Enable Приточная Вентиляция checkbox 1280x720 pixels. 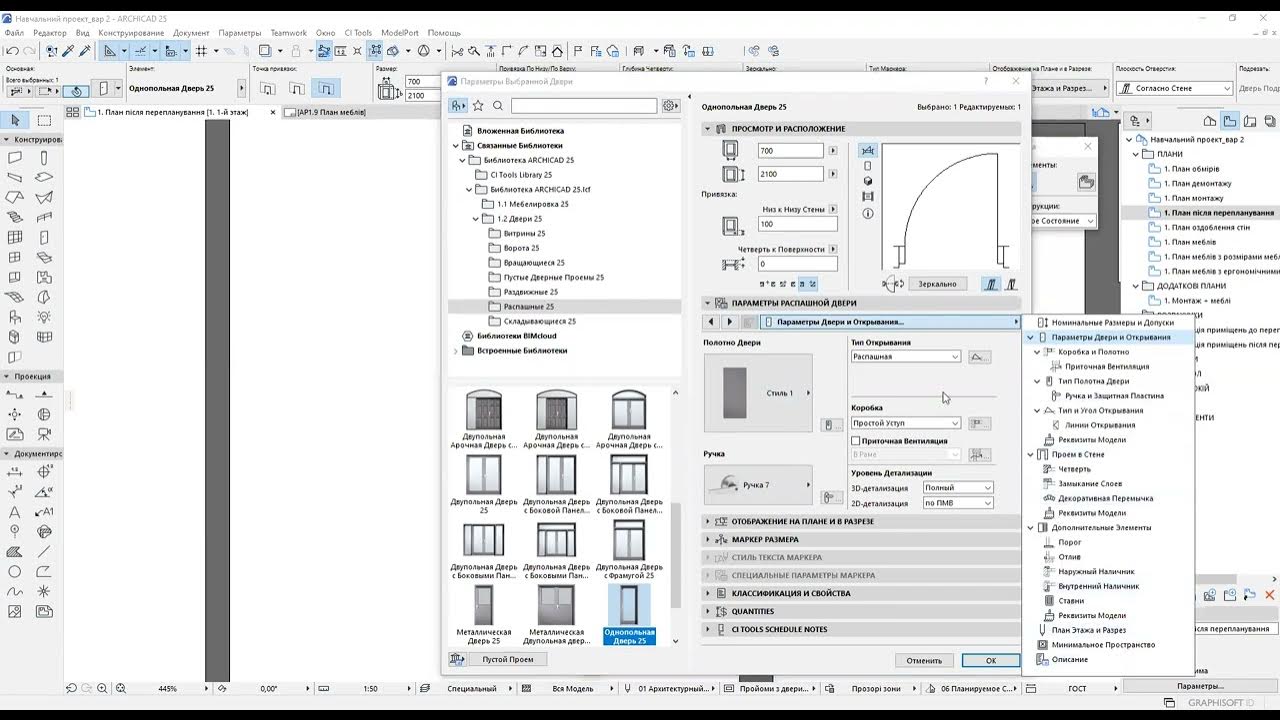[x=855, y=440]
